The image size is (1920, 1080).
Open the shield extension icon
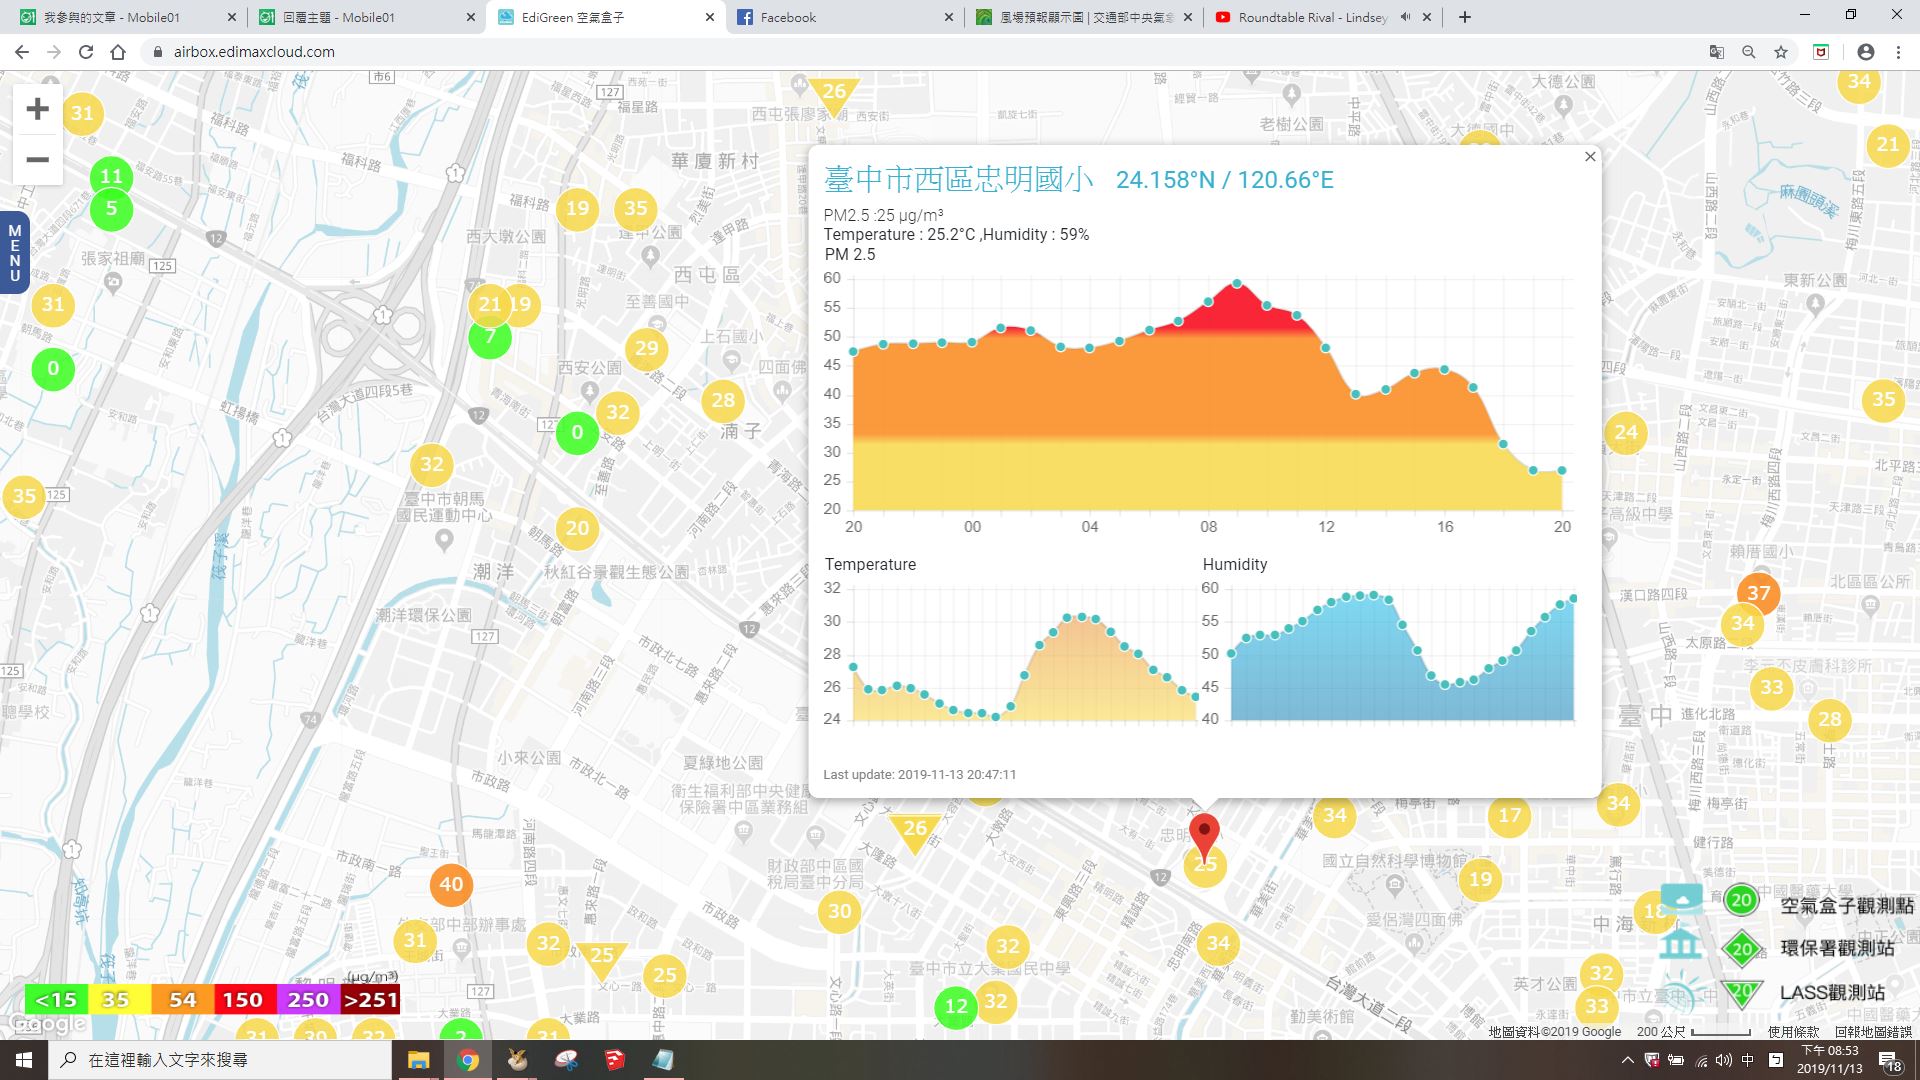click(x=1821, y=52)
